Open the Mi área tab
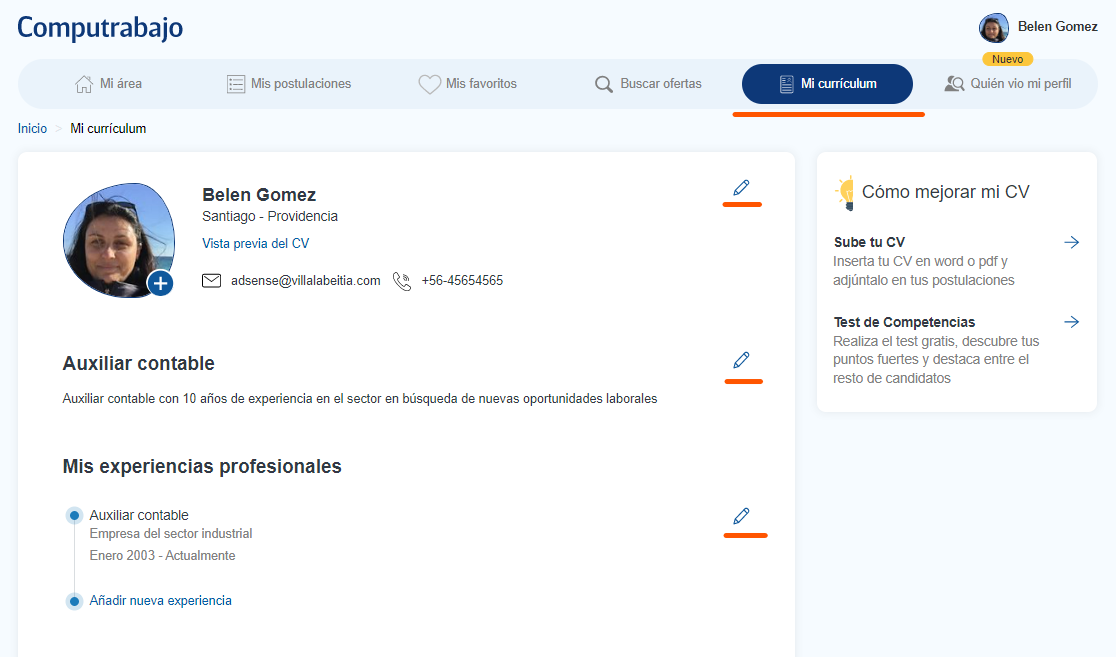Viewport: 1116px width, 657px height. pyautogui.click(x=109, y=84)
